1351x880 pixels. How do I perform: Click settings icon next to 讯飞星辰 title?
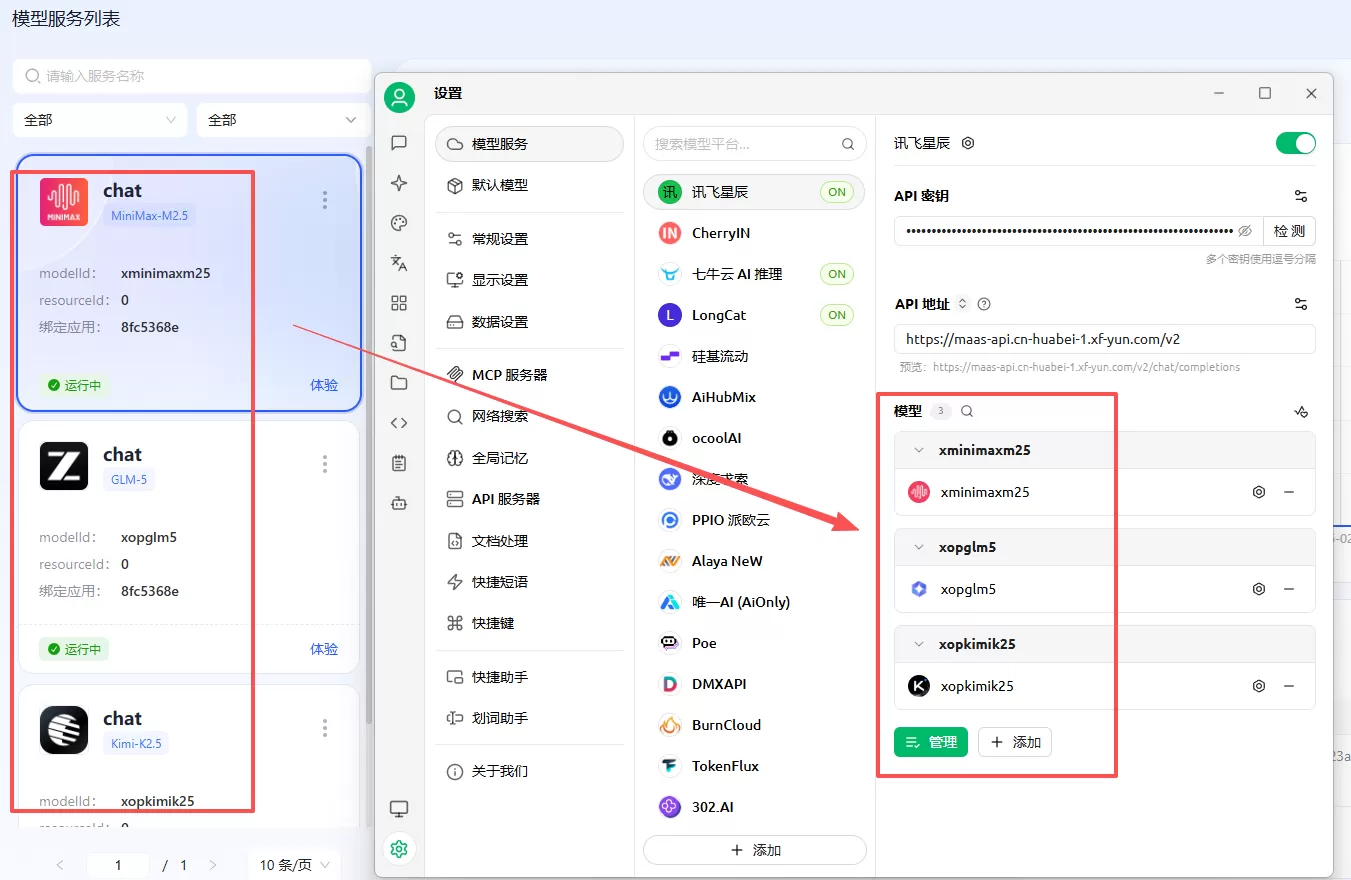968,143
